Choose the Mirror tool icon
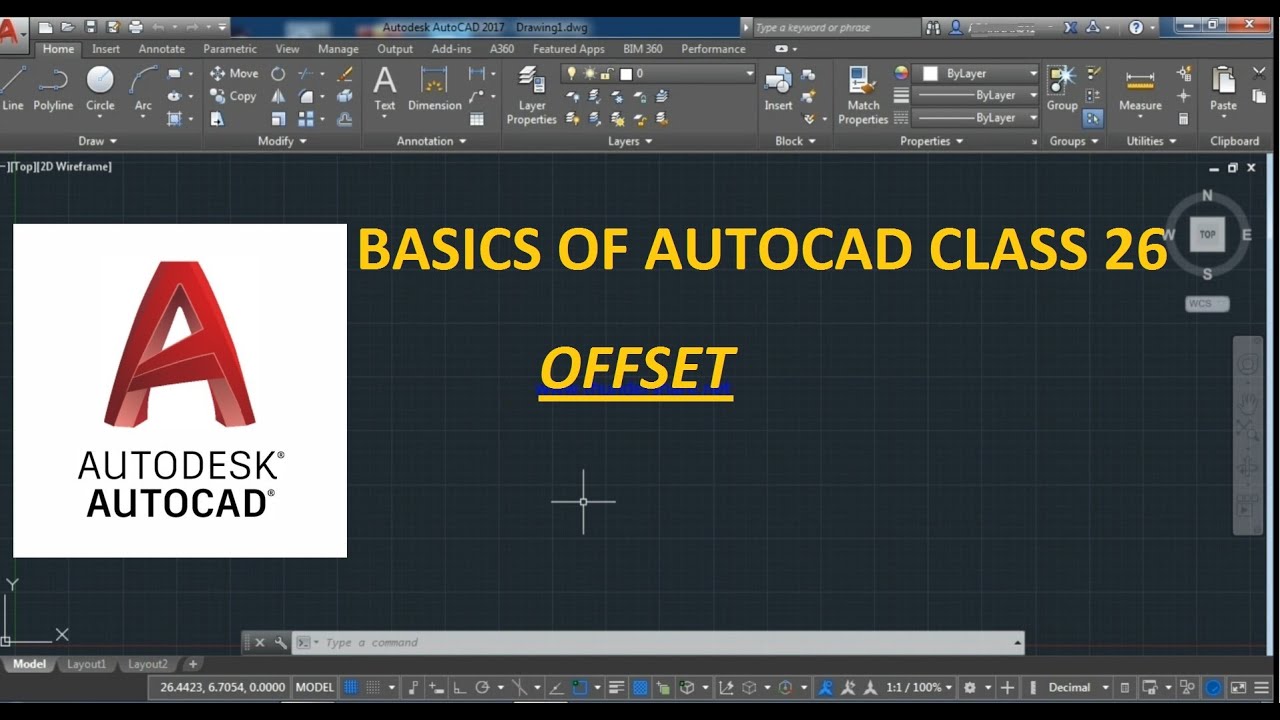 [278, 96]
